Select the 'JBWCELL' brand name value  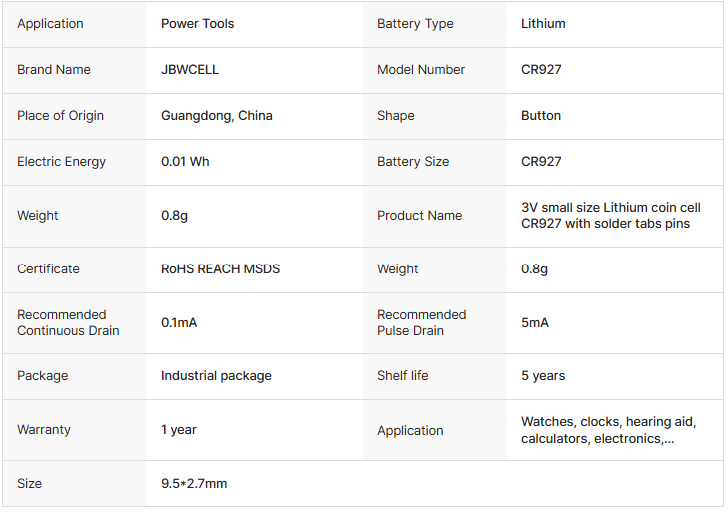pos(190,70)
